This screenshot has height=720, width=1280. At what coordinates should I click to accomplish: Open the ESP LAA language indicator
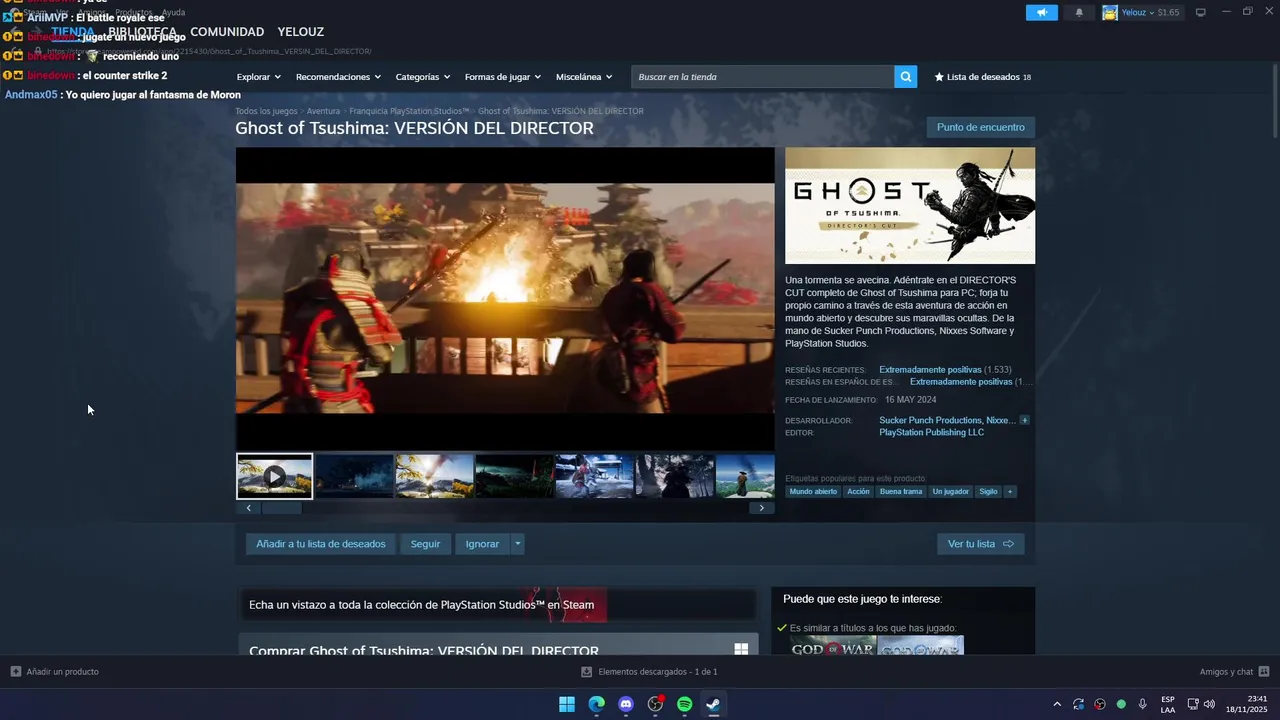pyautogui.click(x=1168, y=704)
